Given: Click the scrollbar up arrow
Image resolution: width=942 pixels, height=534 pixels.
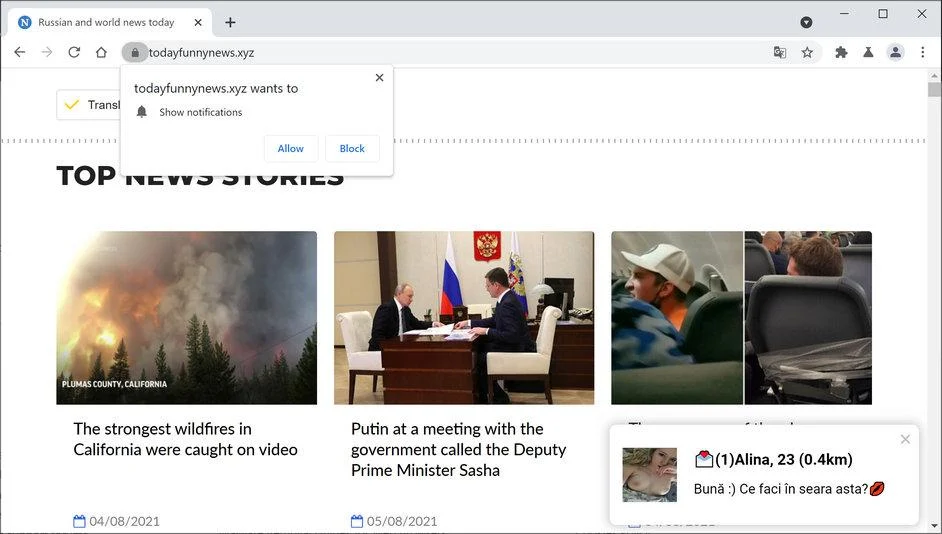Looking at the screenshot, I should point(934,76).
